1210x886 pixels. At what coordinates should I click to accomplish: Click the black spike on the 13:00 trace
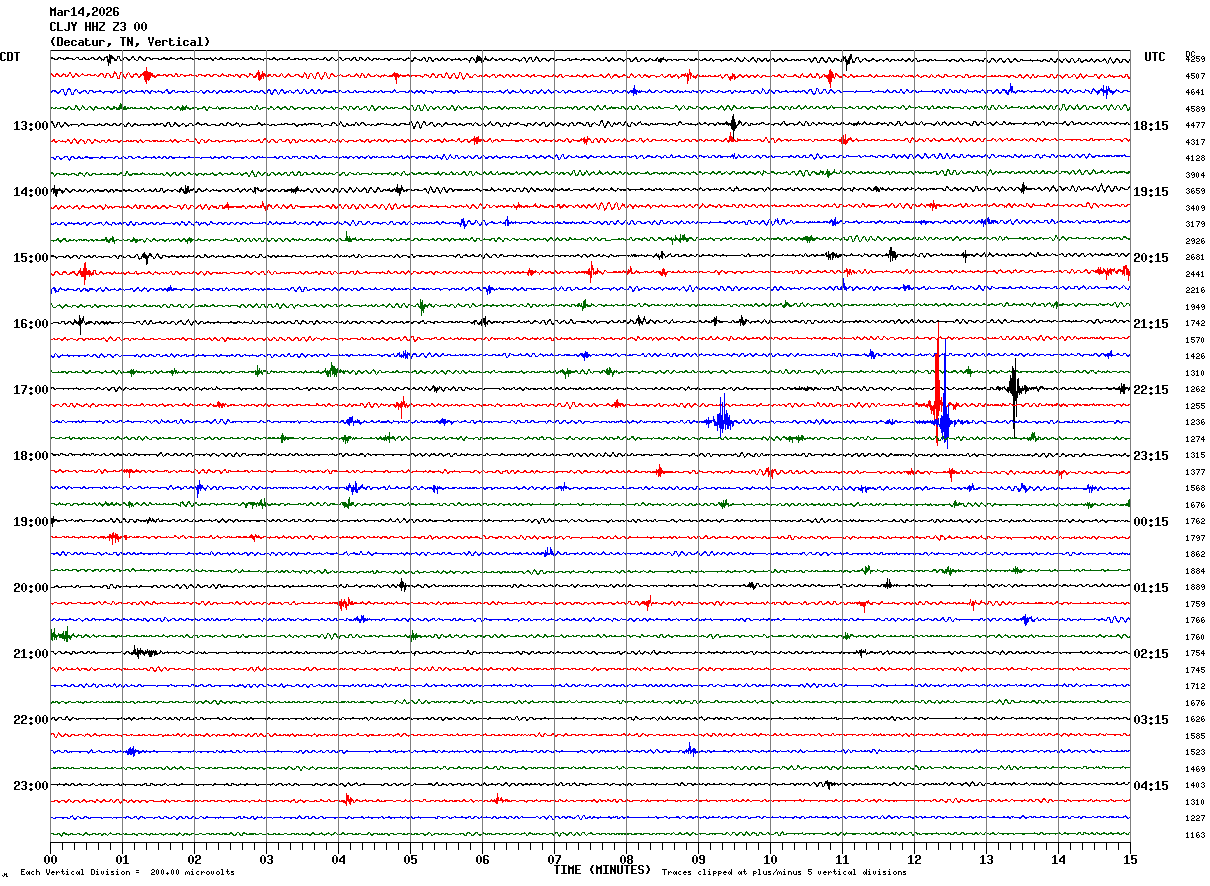click(733, 125)
